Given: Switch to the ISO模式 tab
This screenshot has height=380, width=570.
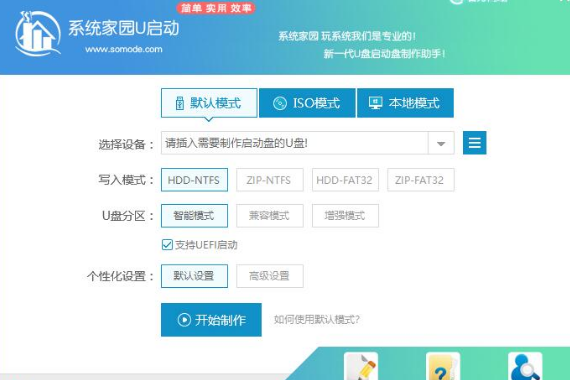Looking at the screenshot, I should click(307, 103).
